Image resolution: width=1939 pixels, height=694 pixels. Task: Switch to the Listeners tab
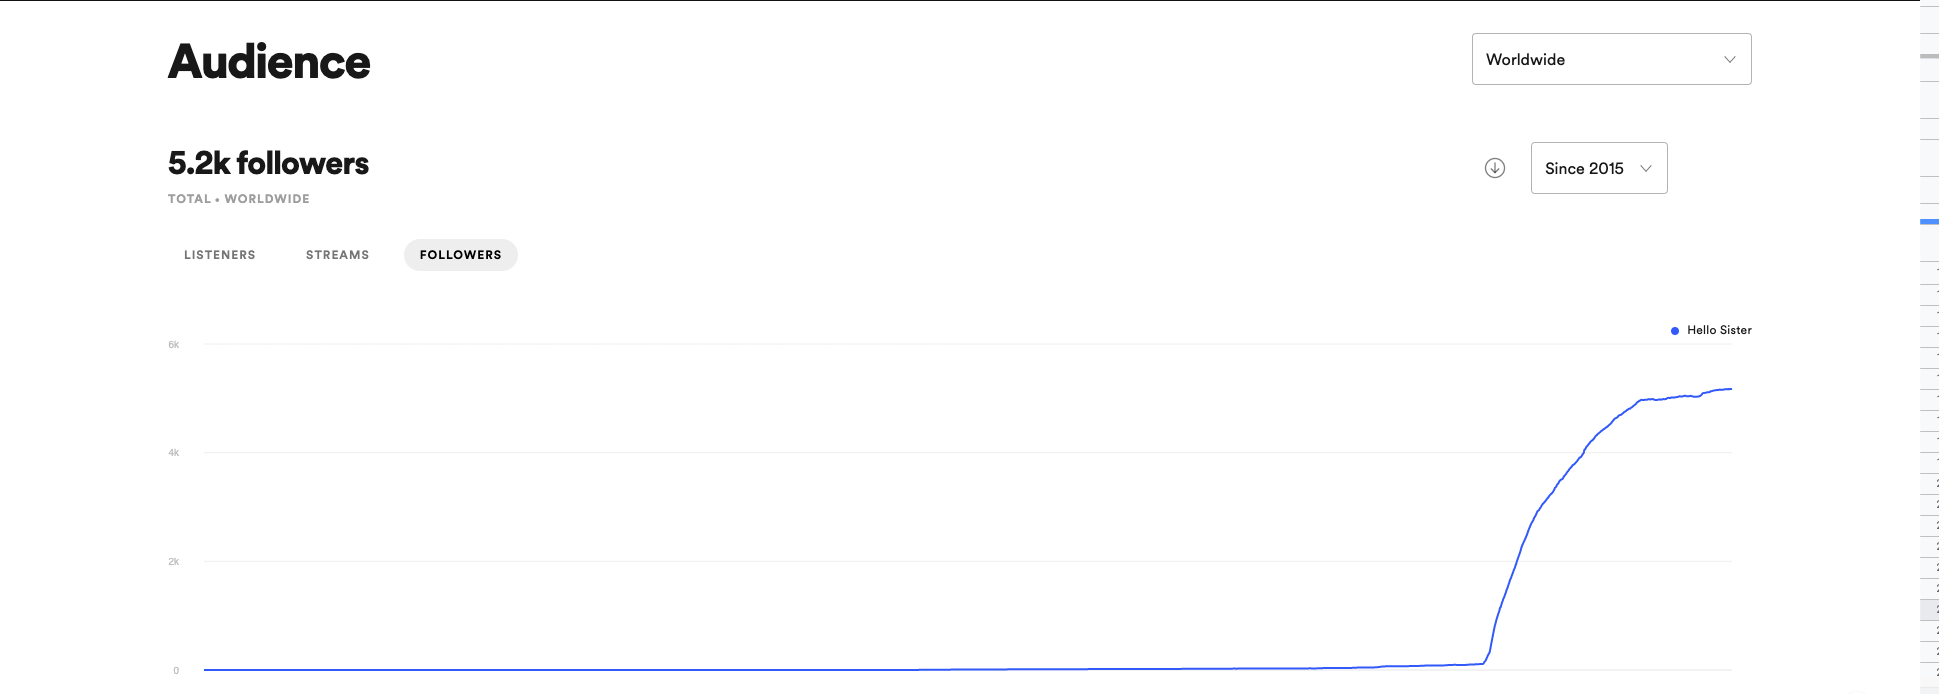point(220,255)
